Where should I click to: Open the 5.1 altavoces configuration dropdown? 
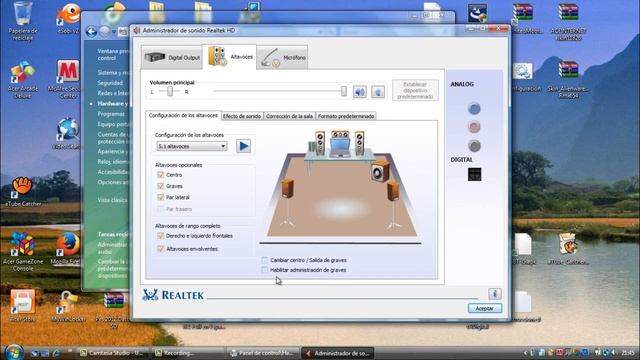[x=191, y=146]
